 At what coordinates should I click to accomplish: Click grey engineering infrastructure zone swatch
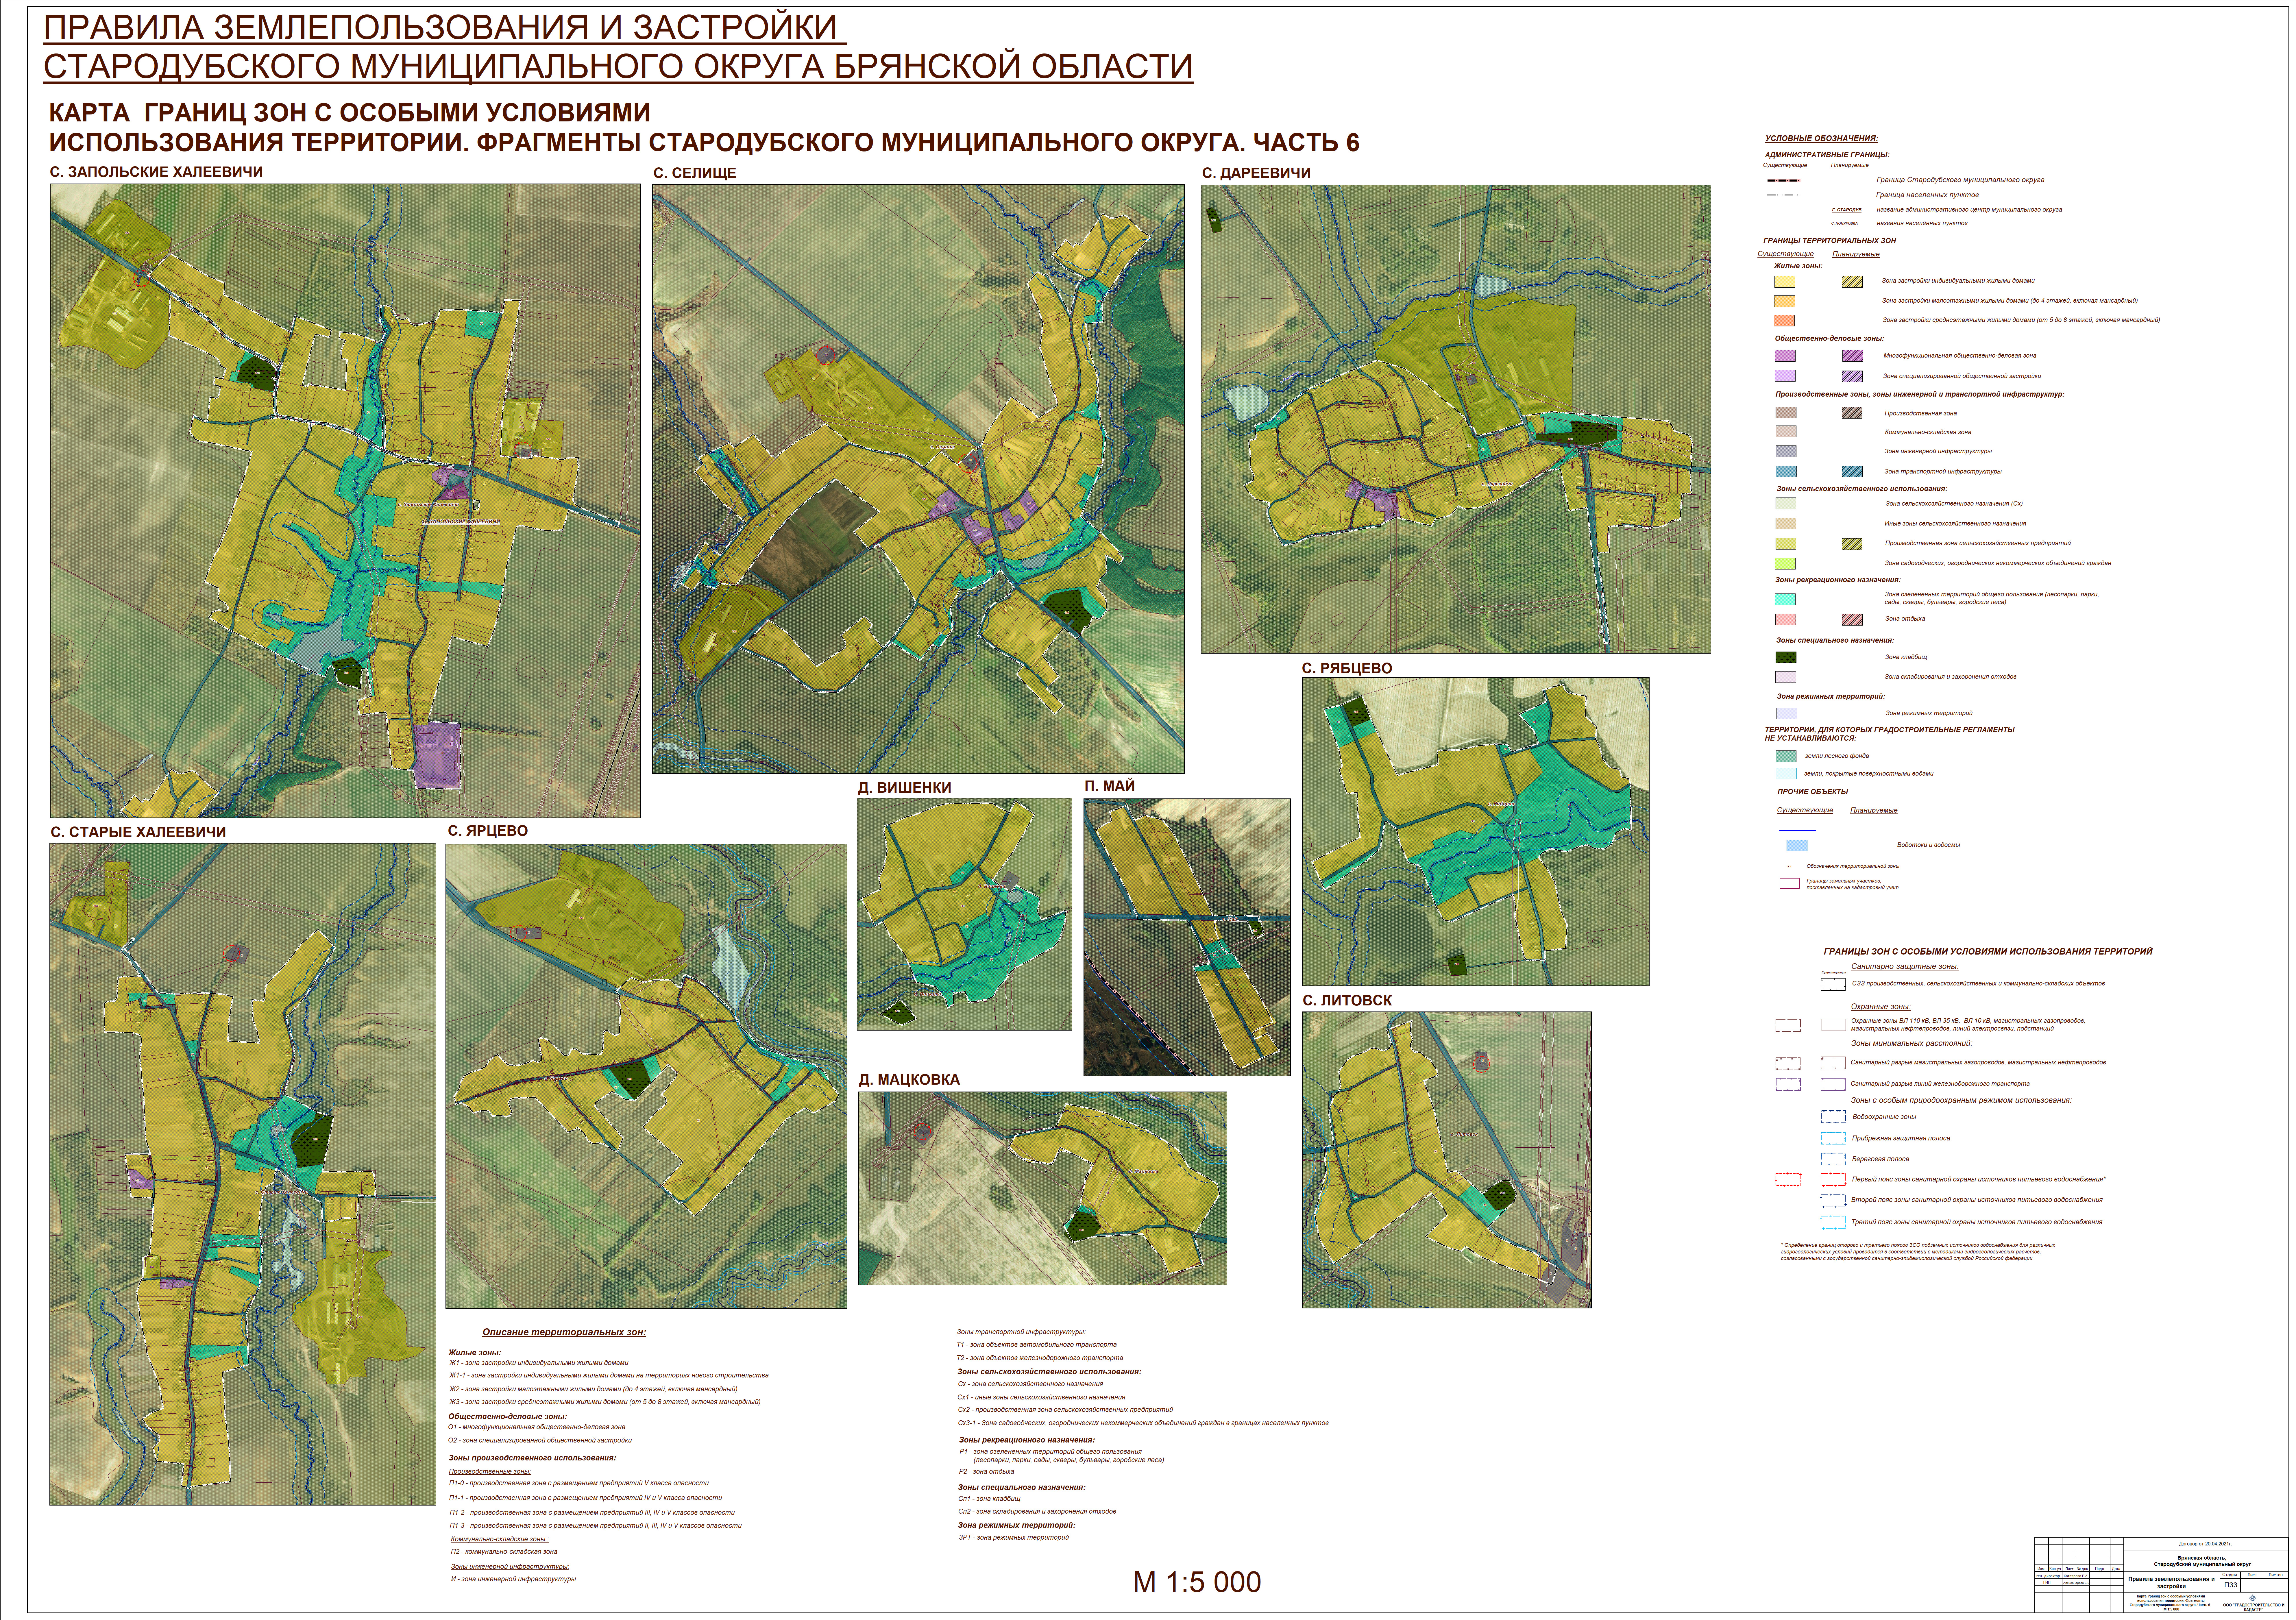point(1786,451)
